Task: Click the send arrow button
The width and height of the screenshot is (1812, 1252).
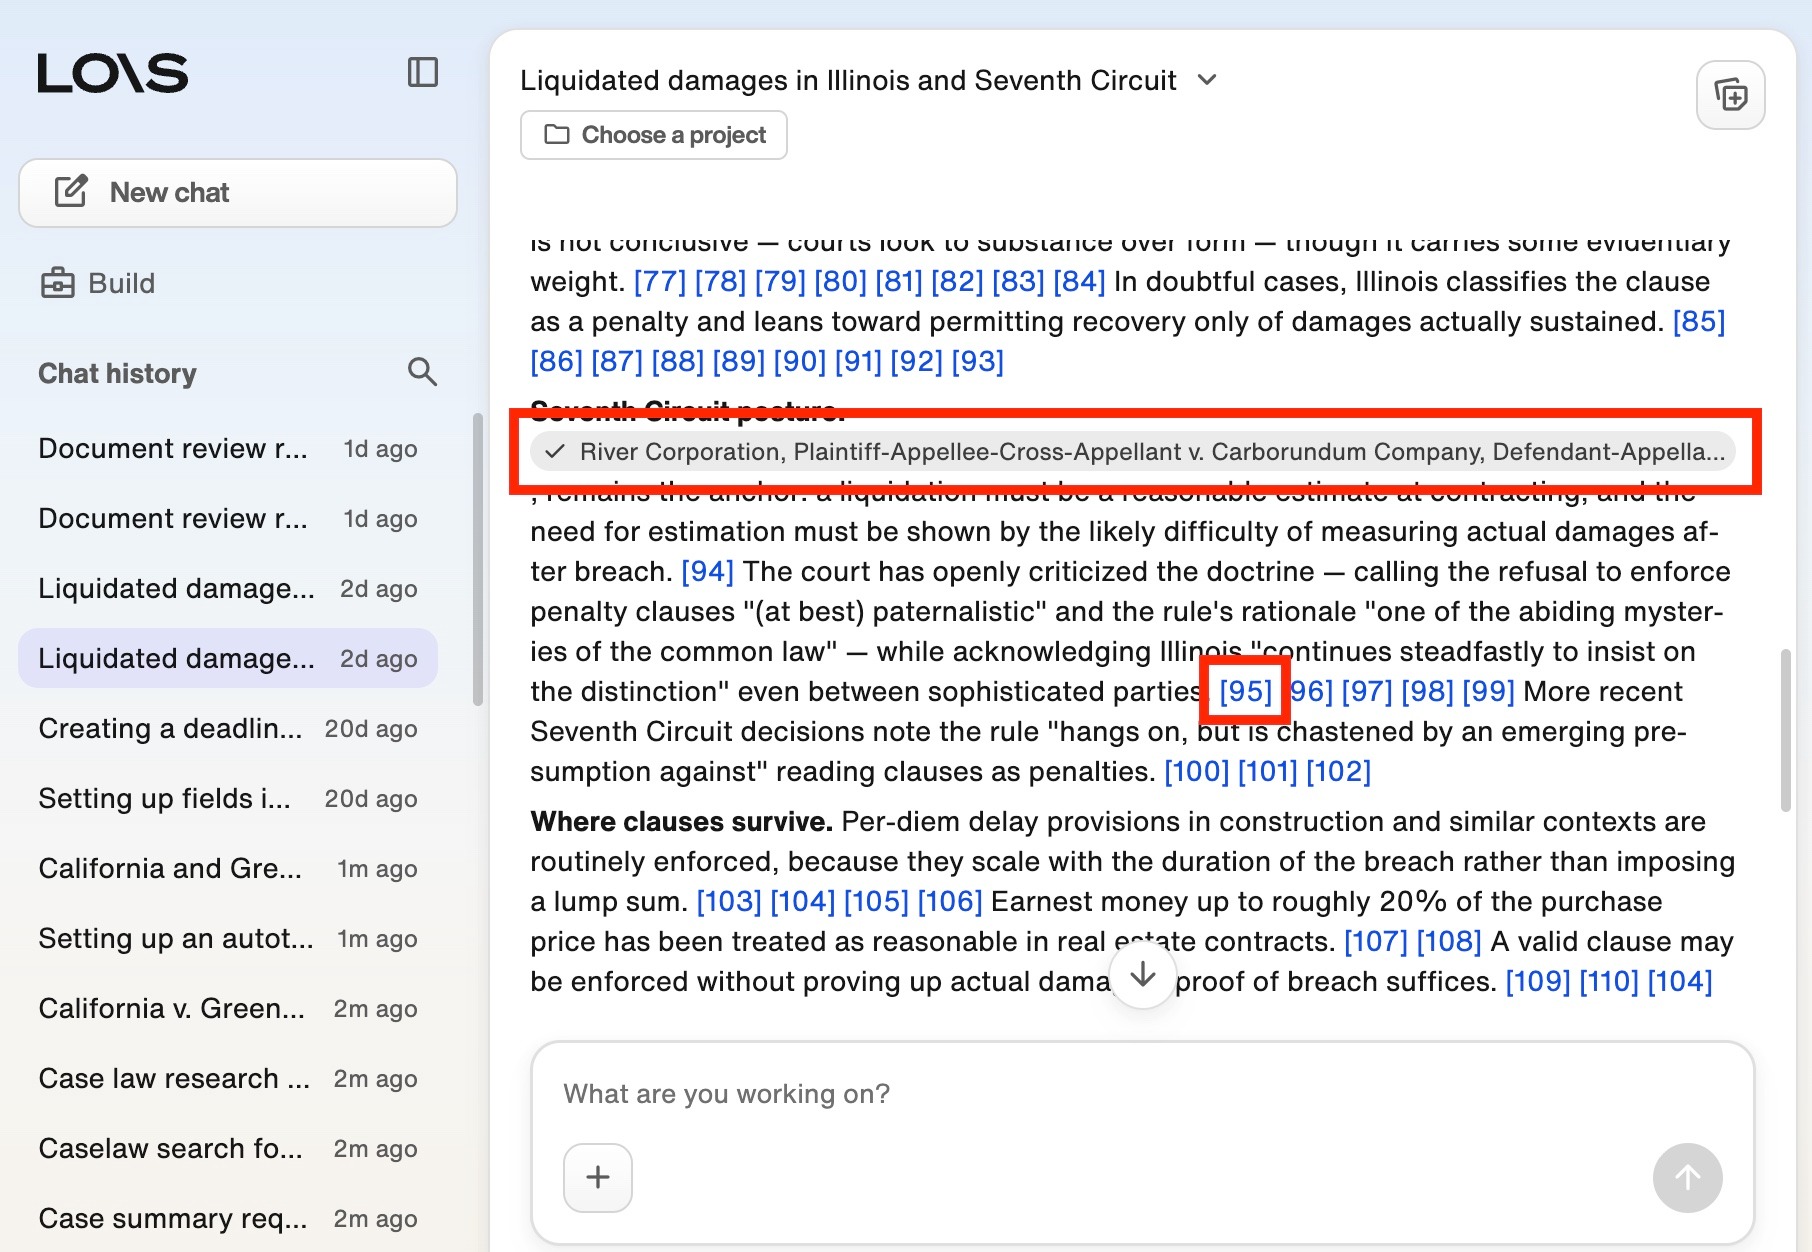Action: click(1687, 1178)
